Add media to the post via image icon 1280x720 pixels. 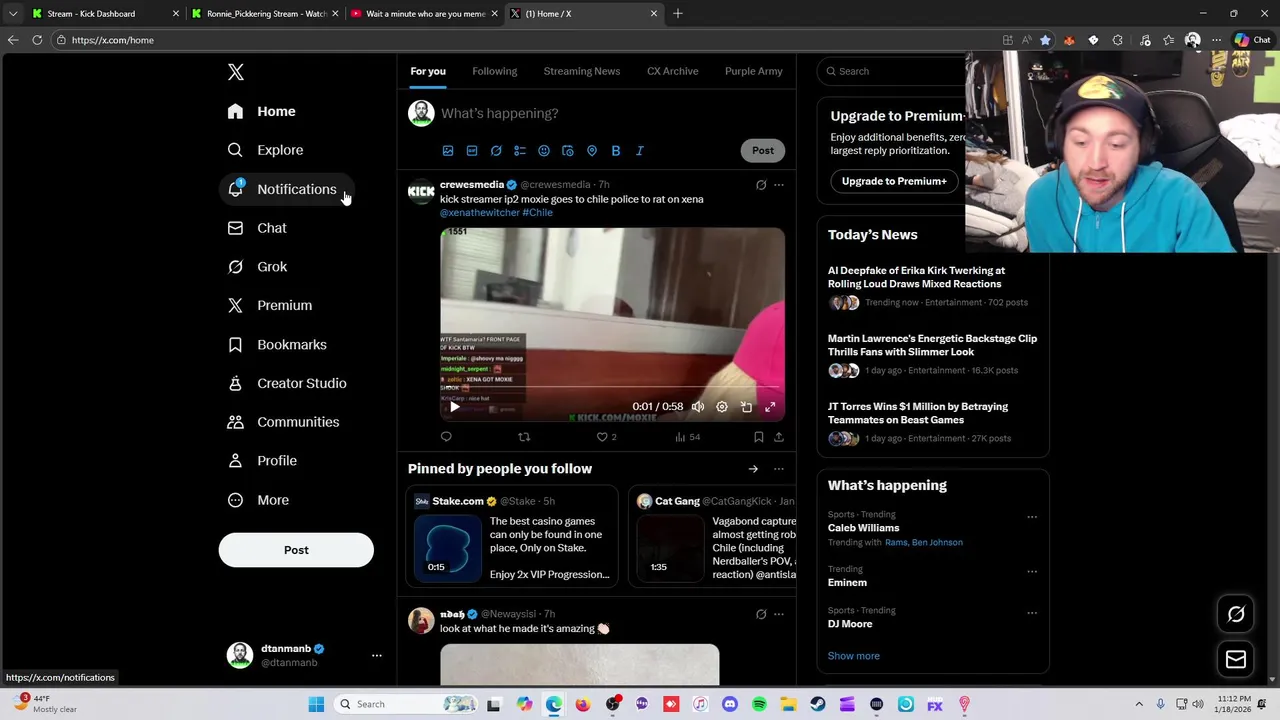click(x=448, y=151)
